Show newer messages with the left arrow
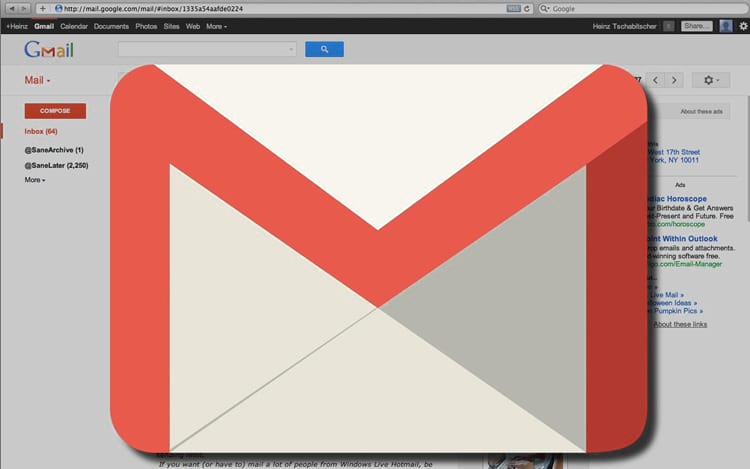The width and height of the screenshot is (750, 469). click(x=655, y=80)
